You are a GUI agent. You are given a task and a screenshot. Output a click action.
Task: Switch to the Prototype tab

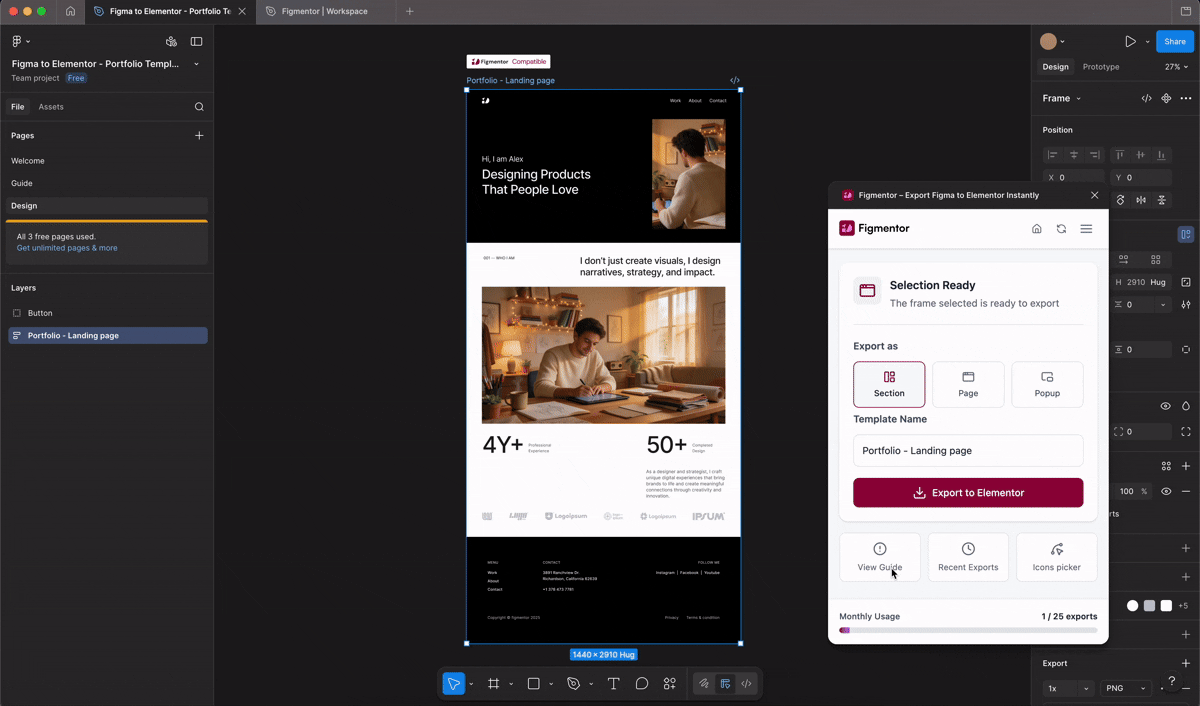[1101, 67]
